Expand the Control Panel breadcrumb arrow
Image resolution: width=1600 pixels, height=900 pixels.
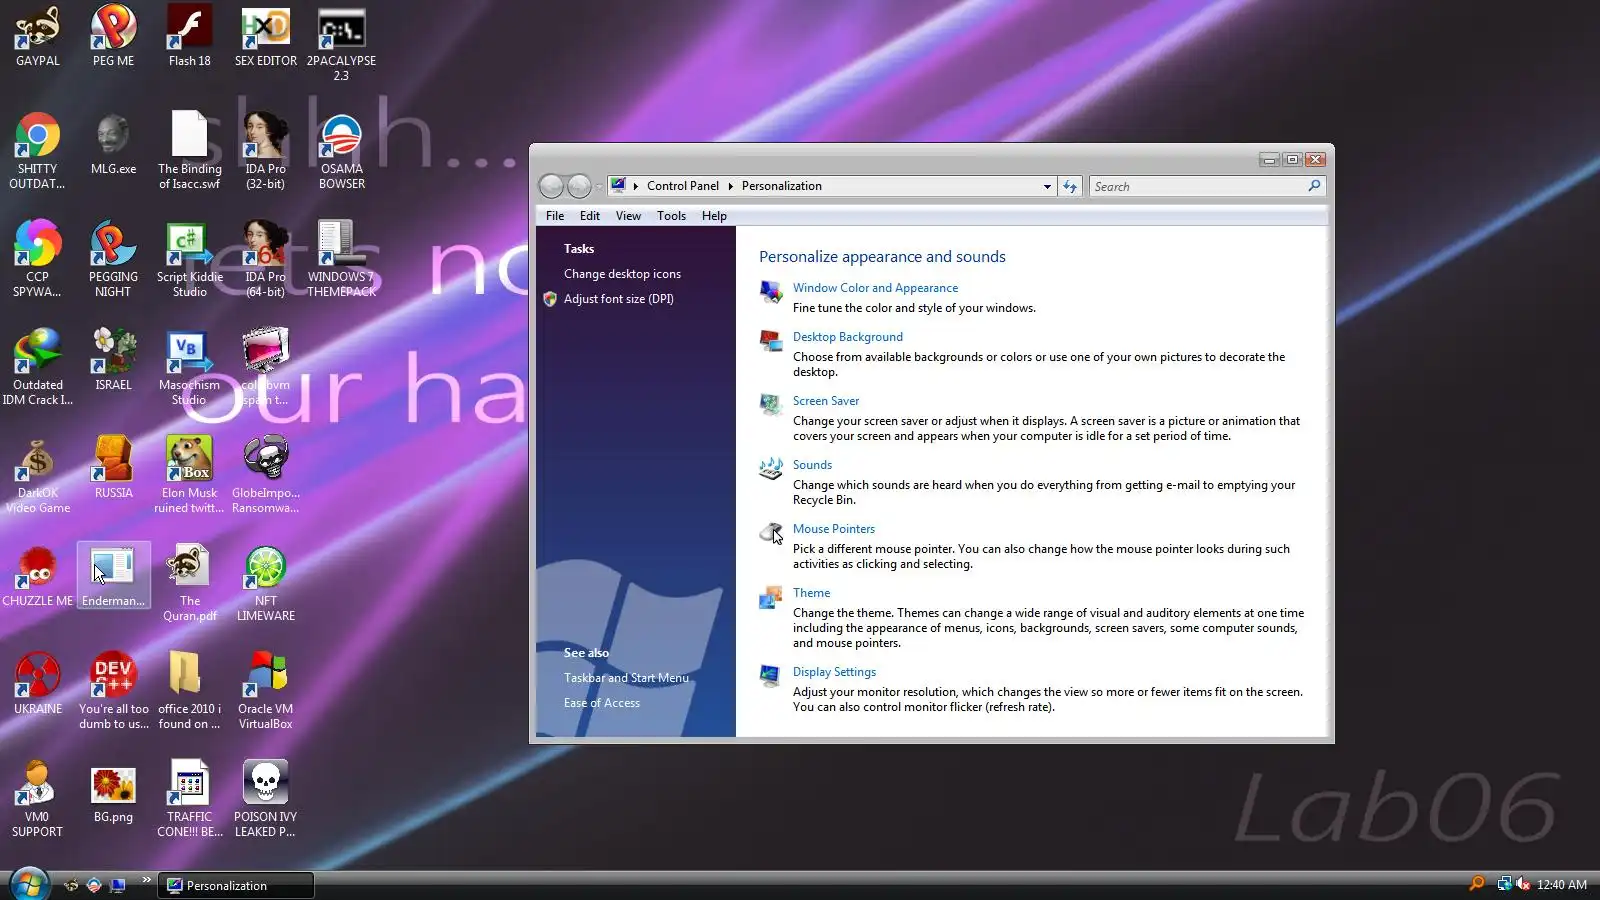[730, 186]
